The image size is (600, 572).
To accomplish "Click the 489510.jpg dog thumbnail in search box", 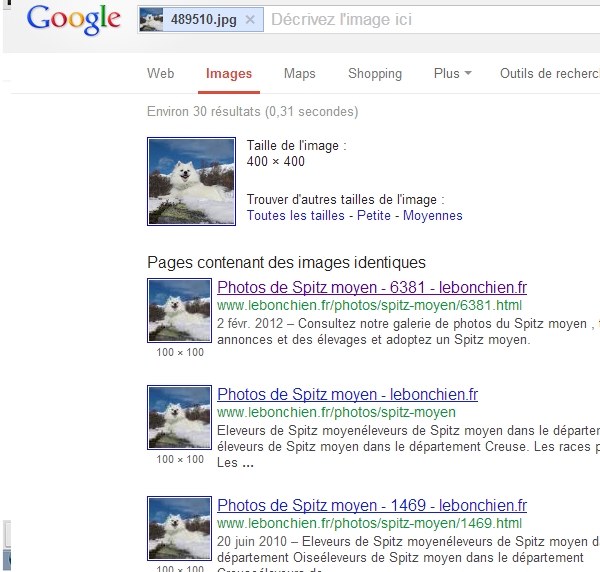I will pos(151,20).
